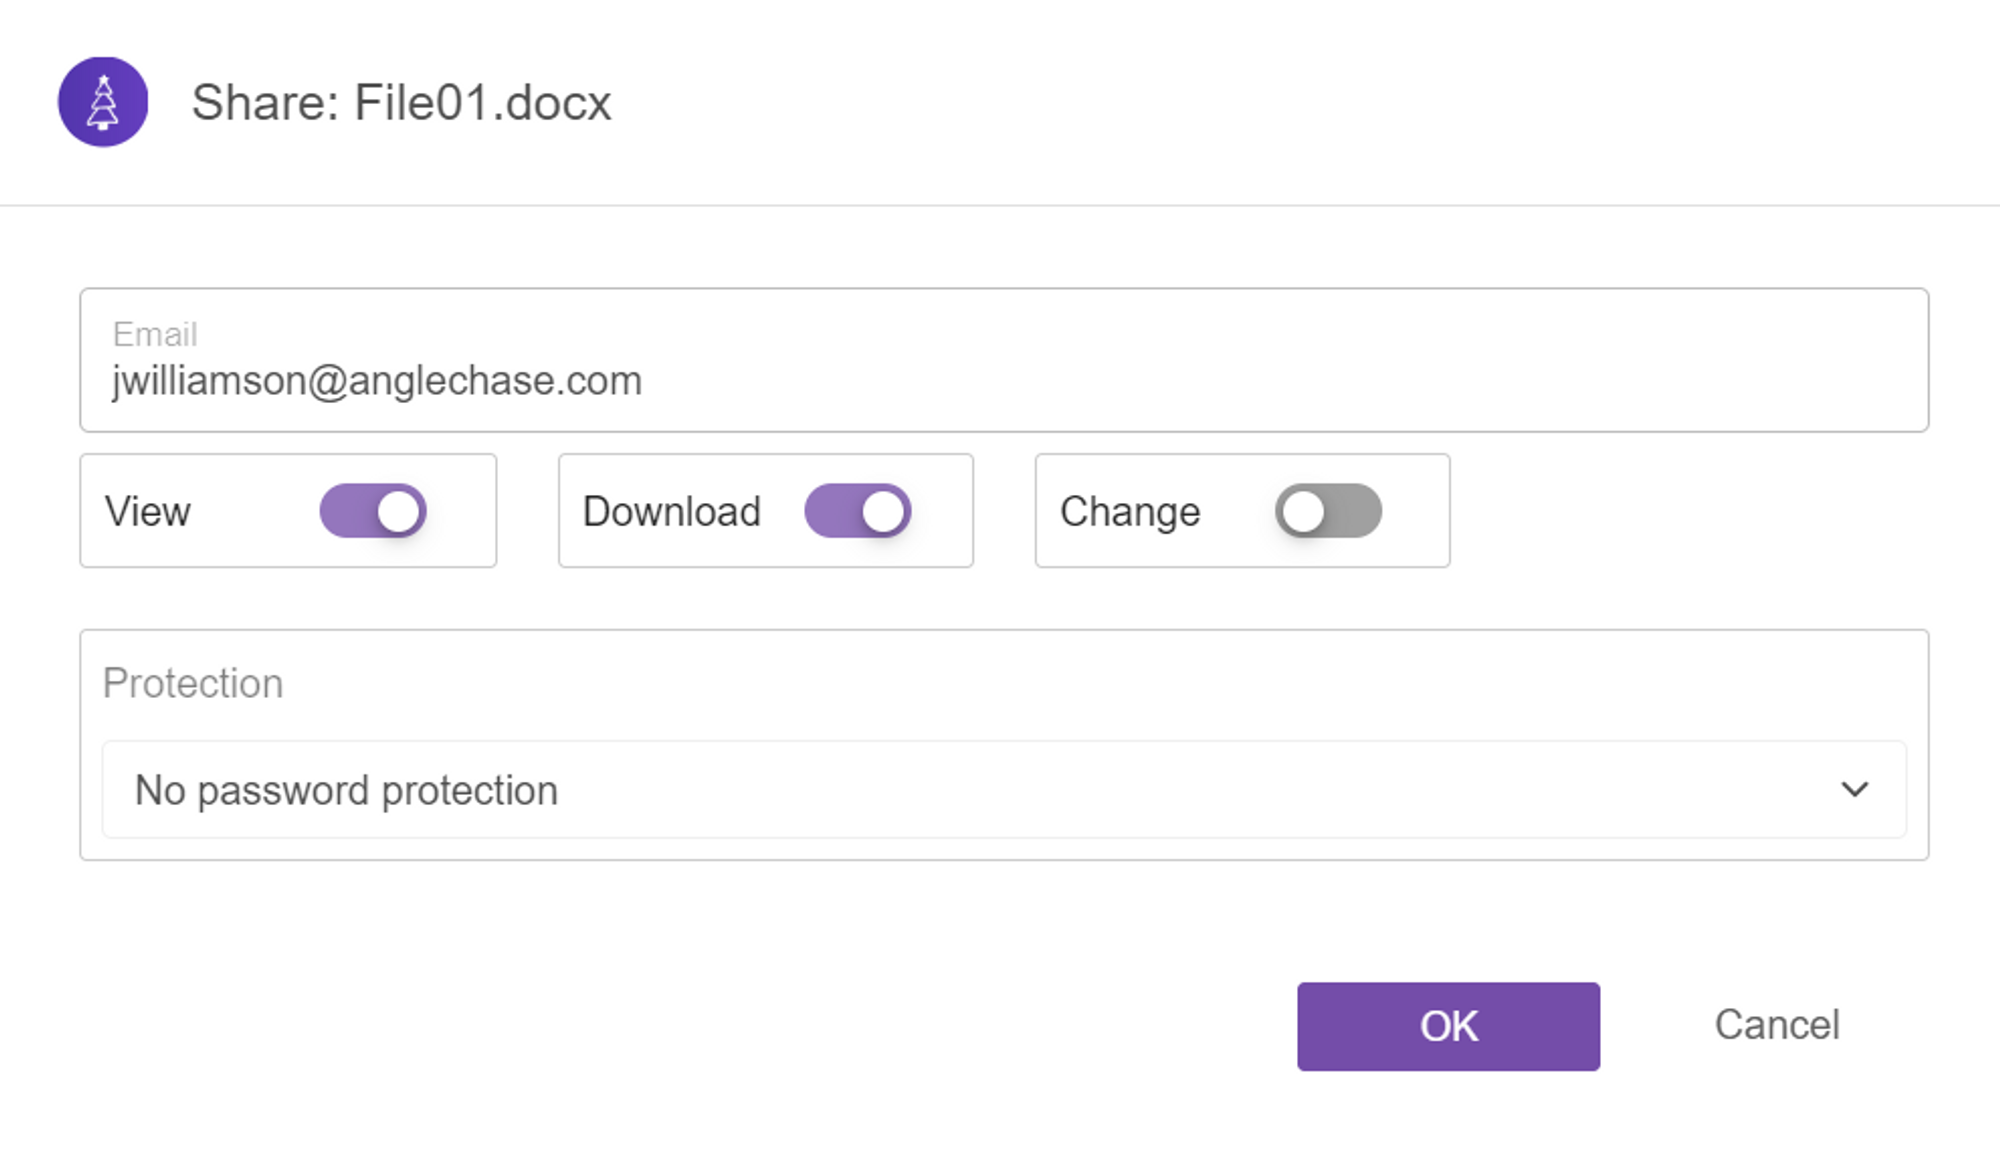Click the purple tree logo icon
The height and width of the screenshot is (1160, 2000).
pos(103,102)
